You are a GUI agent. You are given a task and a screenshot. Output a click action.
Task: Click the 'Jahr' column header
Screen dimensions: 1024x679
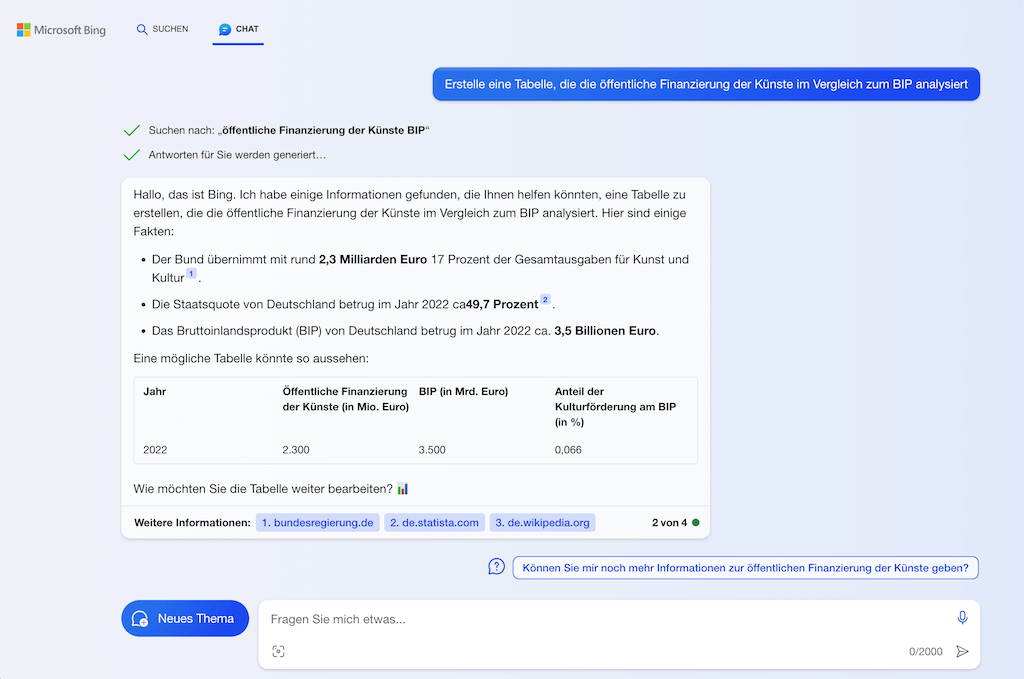pyautogui.click(x=155, y=392)
